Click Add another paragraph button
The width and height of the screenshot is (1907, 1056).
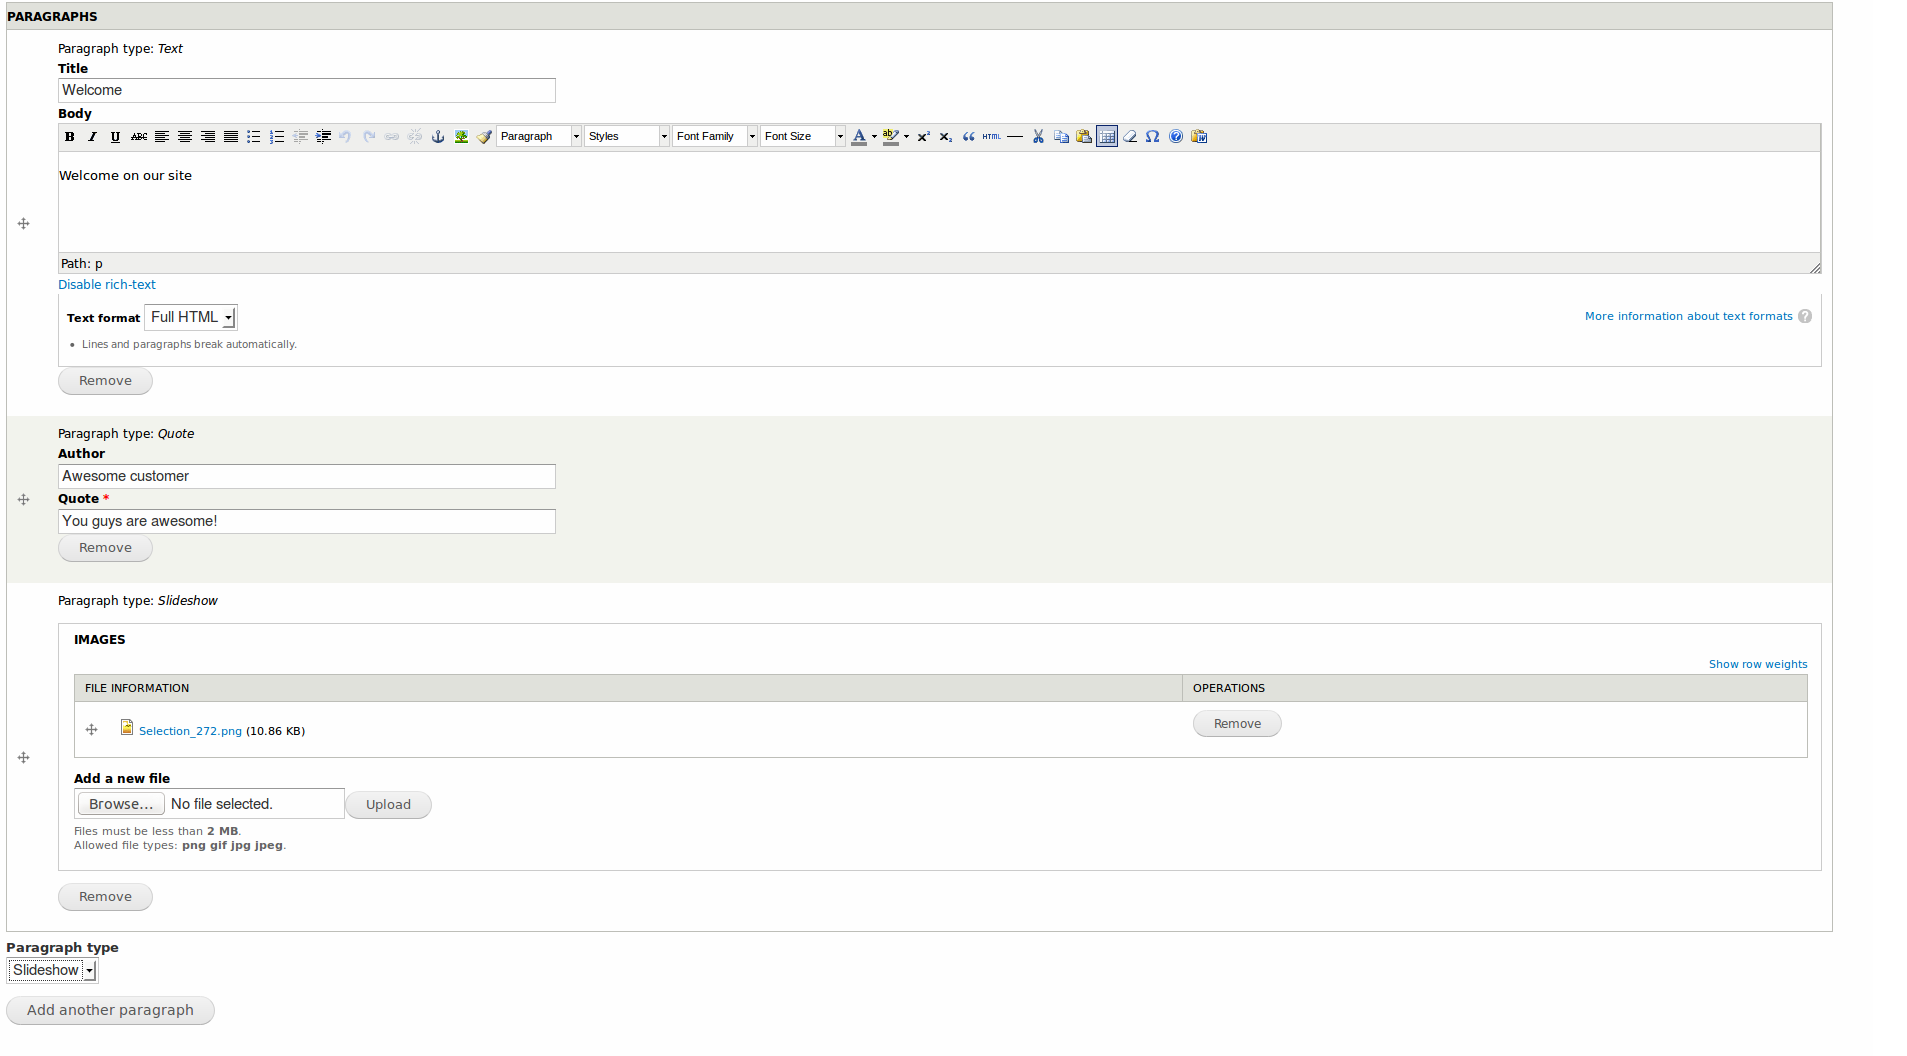(x=110, y=1010)
